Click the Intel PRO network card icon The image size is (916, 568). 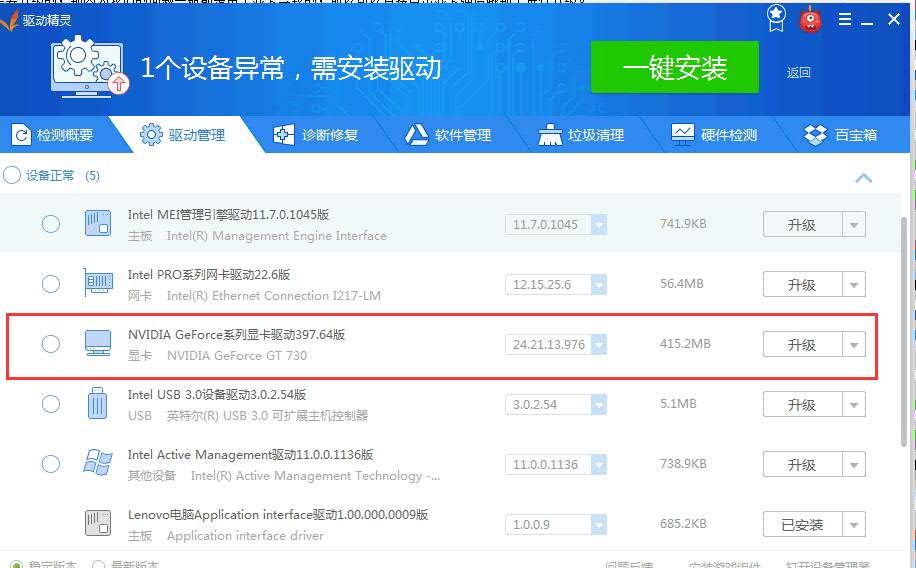point(98,283)
